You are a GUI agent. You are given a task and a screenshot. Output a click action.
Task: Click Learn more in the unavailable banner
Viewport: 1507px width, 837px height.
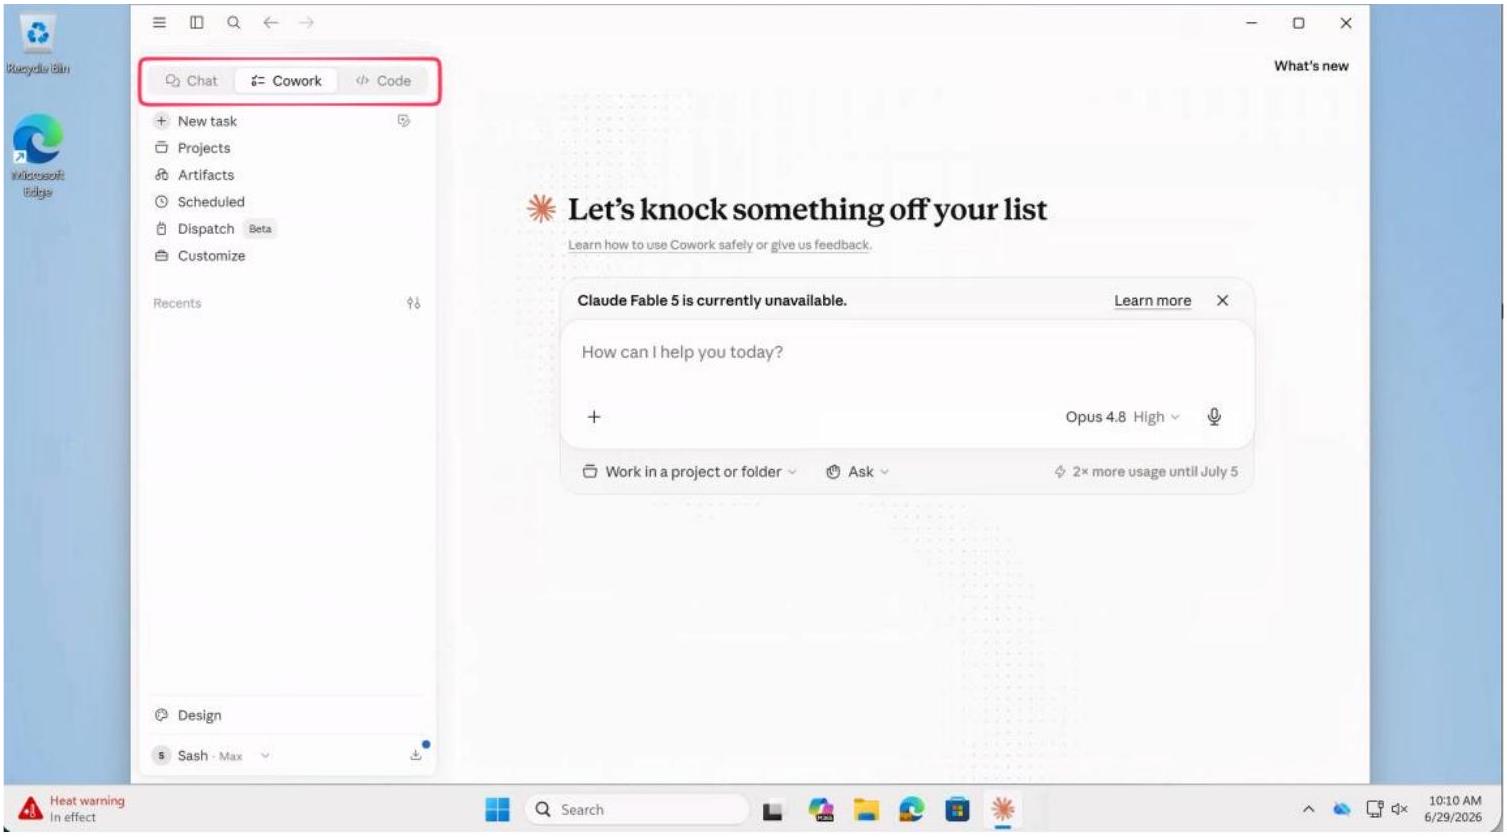coord(1153,301)
